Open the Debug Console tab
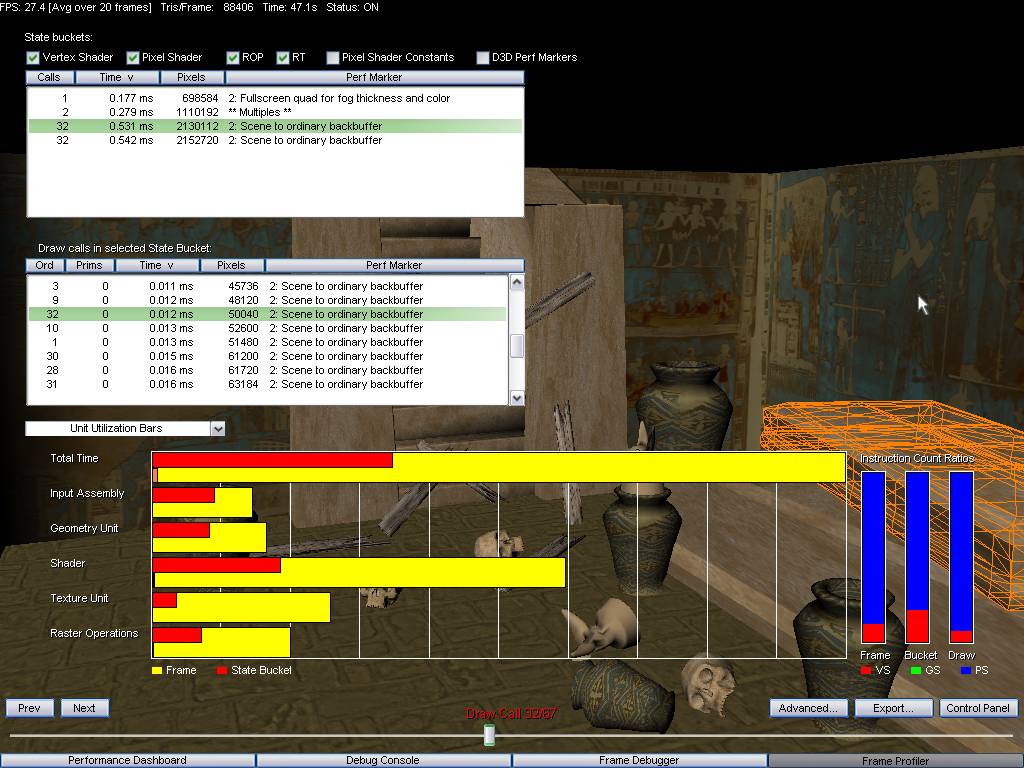The height and width of the screenshot is (768, 1024). 383,760
